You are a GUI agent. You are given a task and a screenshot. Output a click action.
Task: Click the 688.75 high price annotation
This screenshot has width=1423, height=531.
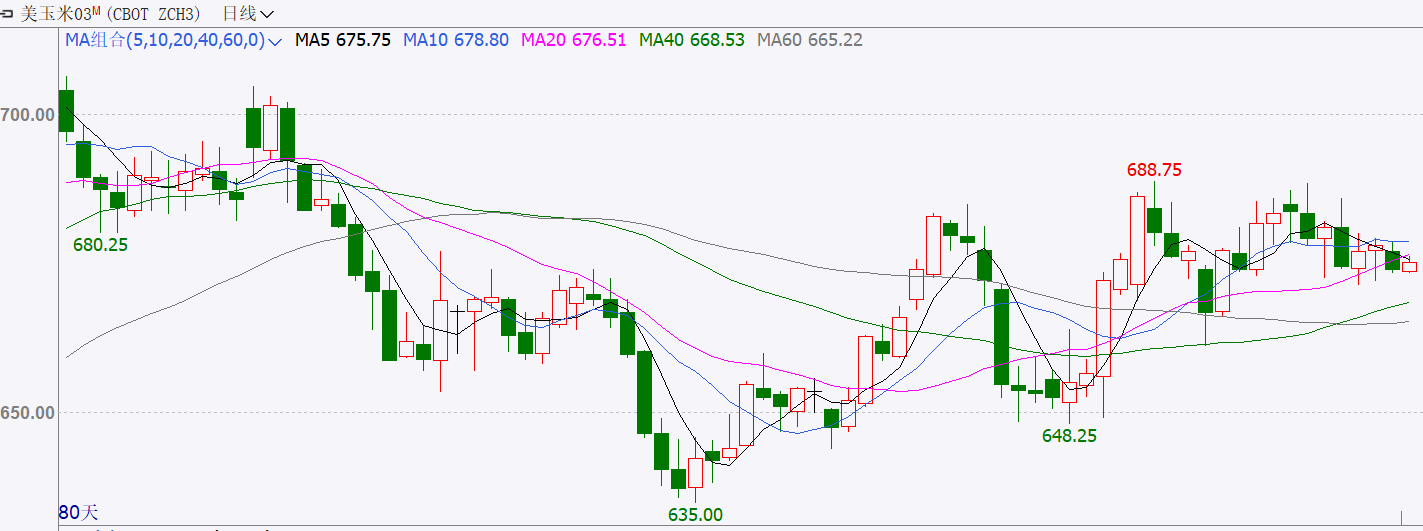point(1155,171)
